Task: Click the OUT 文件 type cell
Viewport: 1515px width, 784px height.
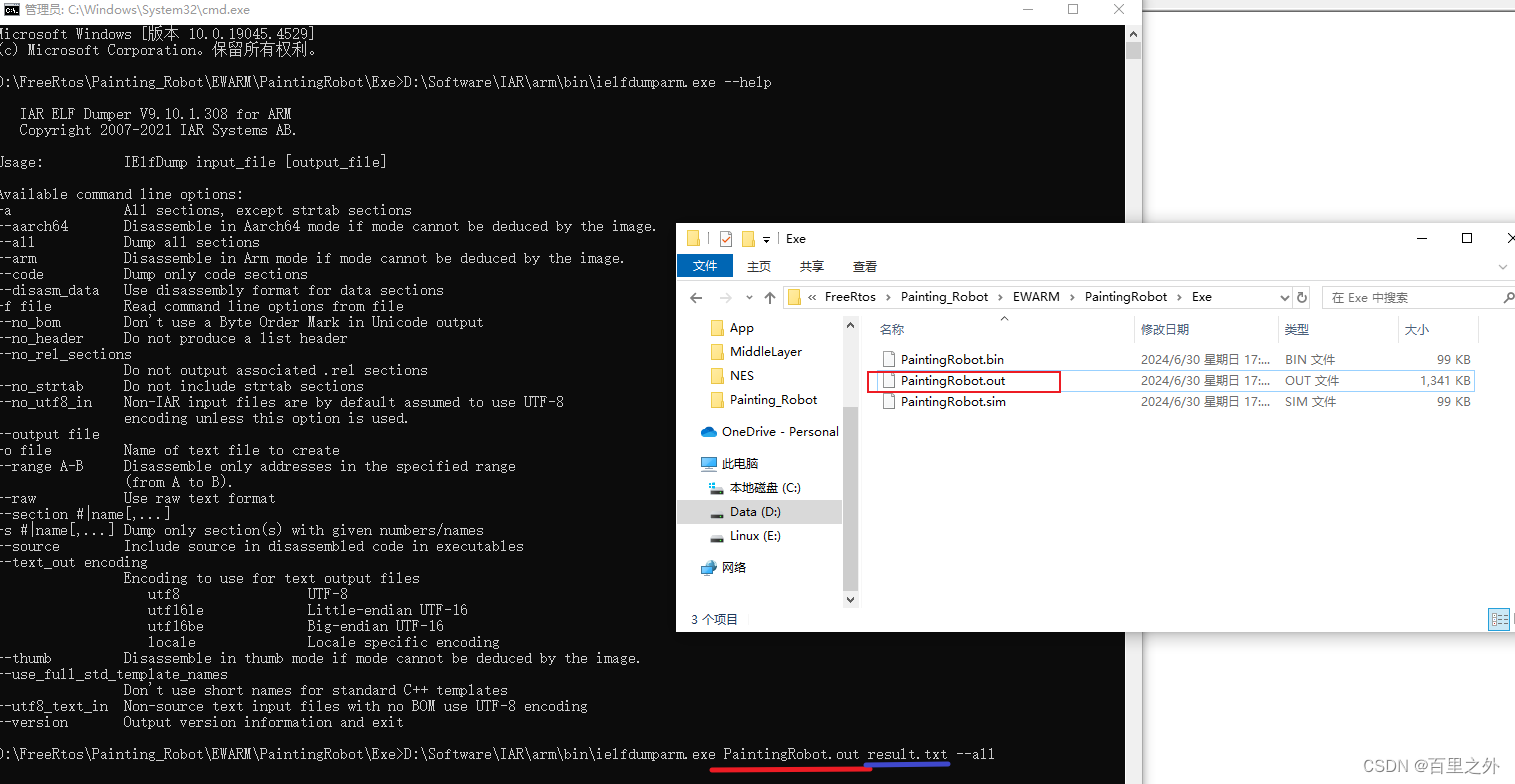Action: [x=1311, y=381]
